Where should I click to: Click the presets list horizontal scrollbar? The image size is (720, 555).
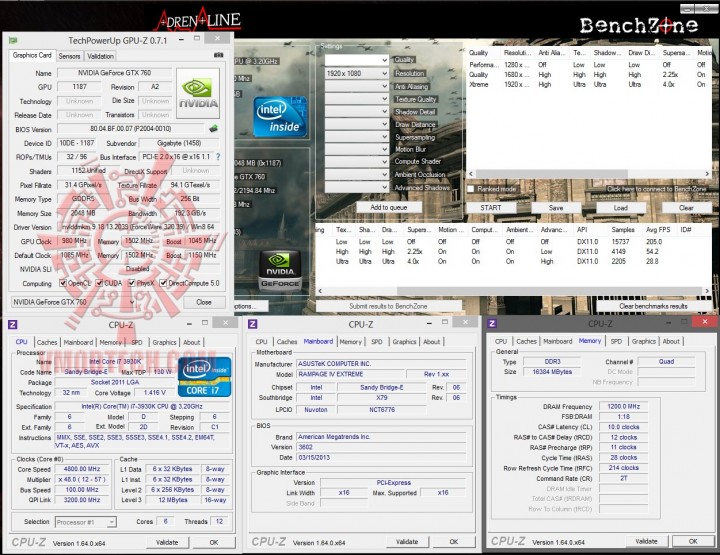[589, 174]
